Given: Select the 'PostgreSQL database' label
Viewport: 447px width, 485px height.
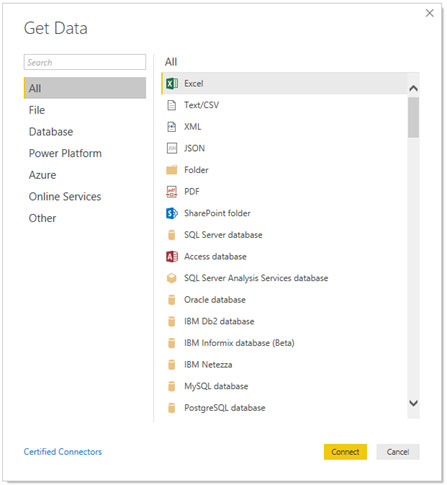Looking at the screenshot, I should (225, 408).
